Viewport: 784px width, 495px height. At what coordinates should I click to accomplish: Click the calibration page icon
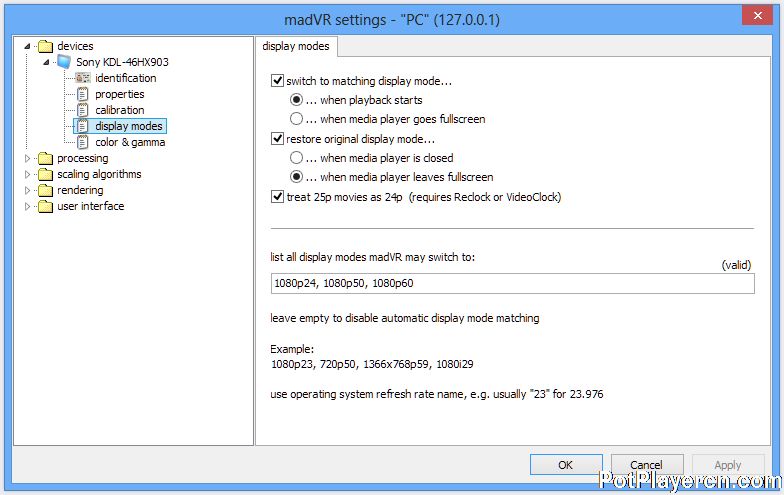tap(82, 110)
